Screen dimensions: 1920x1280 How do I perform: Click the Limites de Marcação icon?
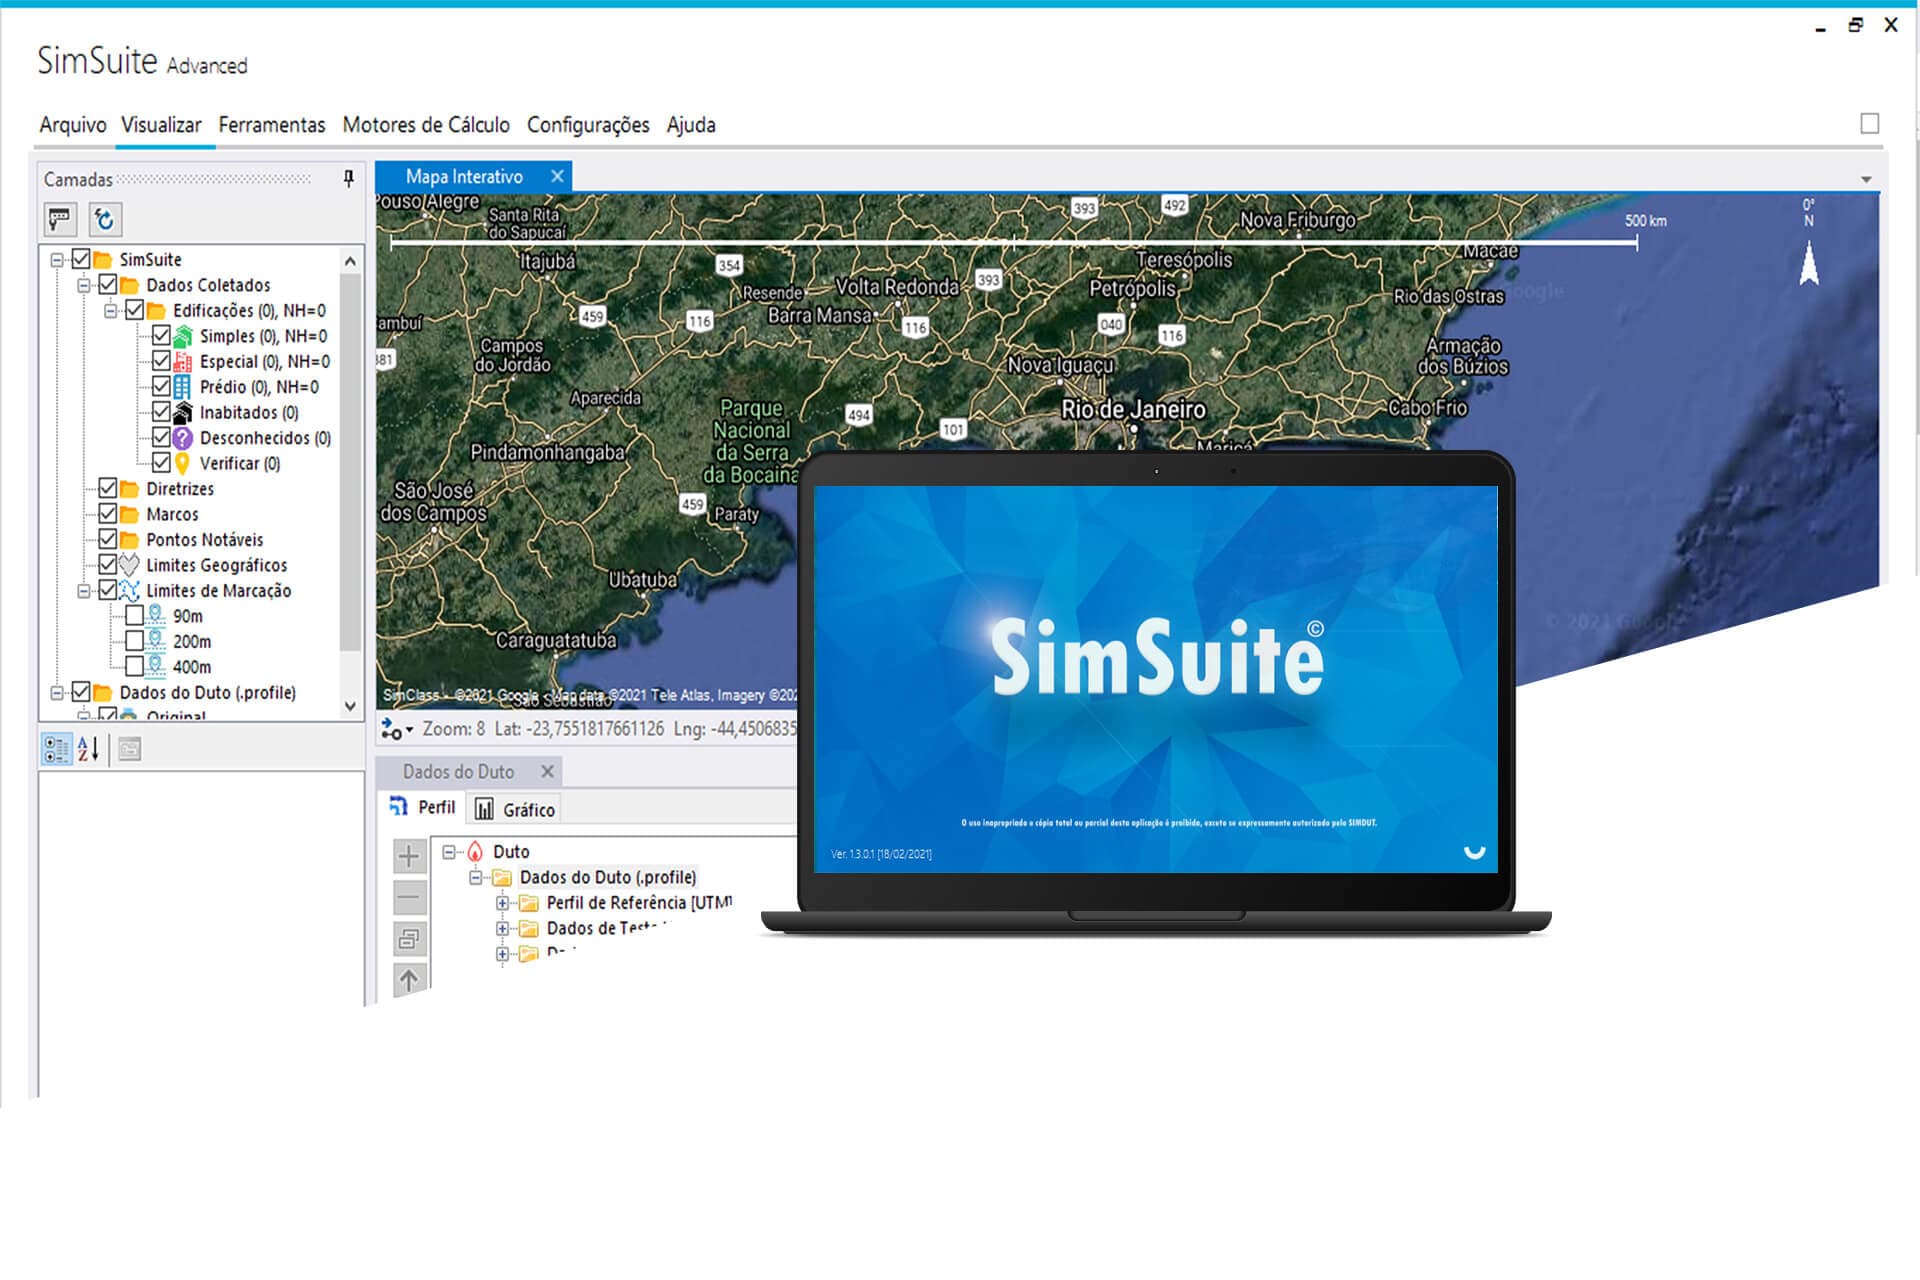[x=129, y=590]
